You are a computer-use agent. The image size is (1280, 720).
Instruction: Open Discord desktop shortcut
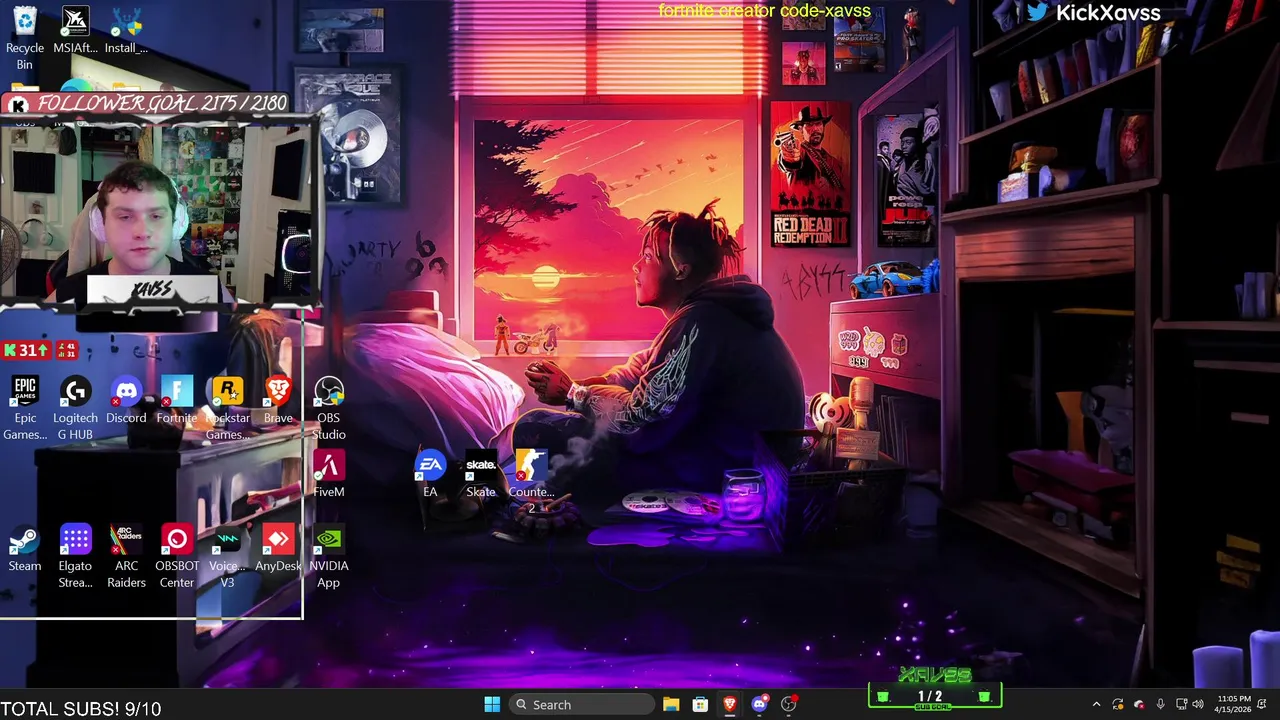pos(126,400)
